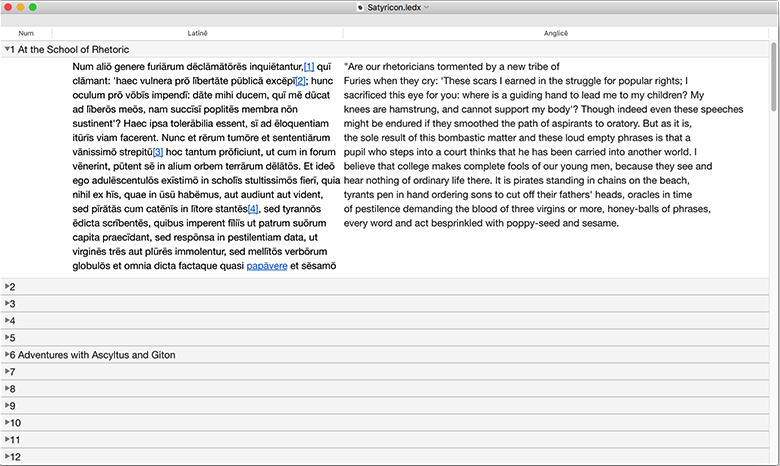Click the document icon in title bar
This screenshot has height=466, width=780.
click(x=360, y=7)
